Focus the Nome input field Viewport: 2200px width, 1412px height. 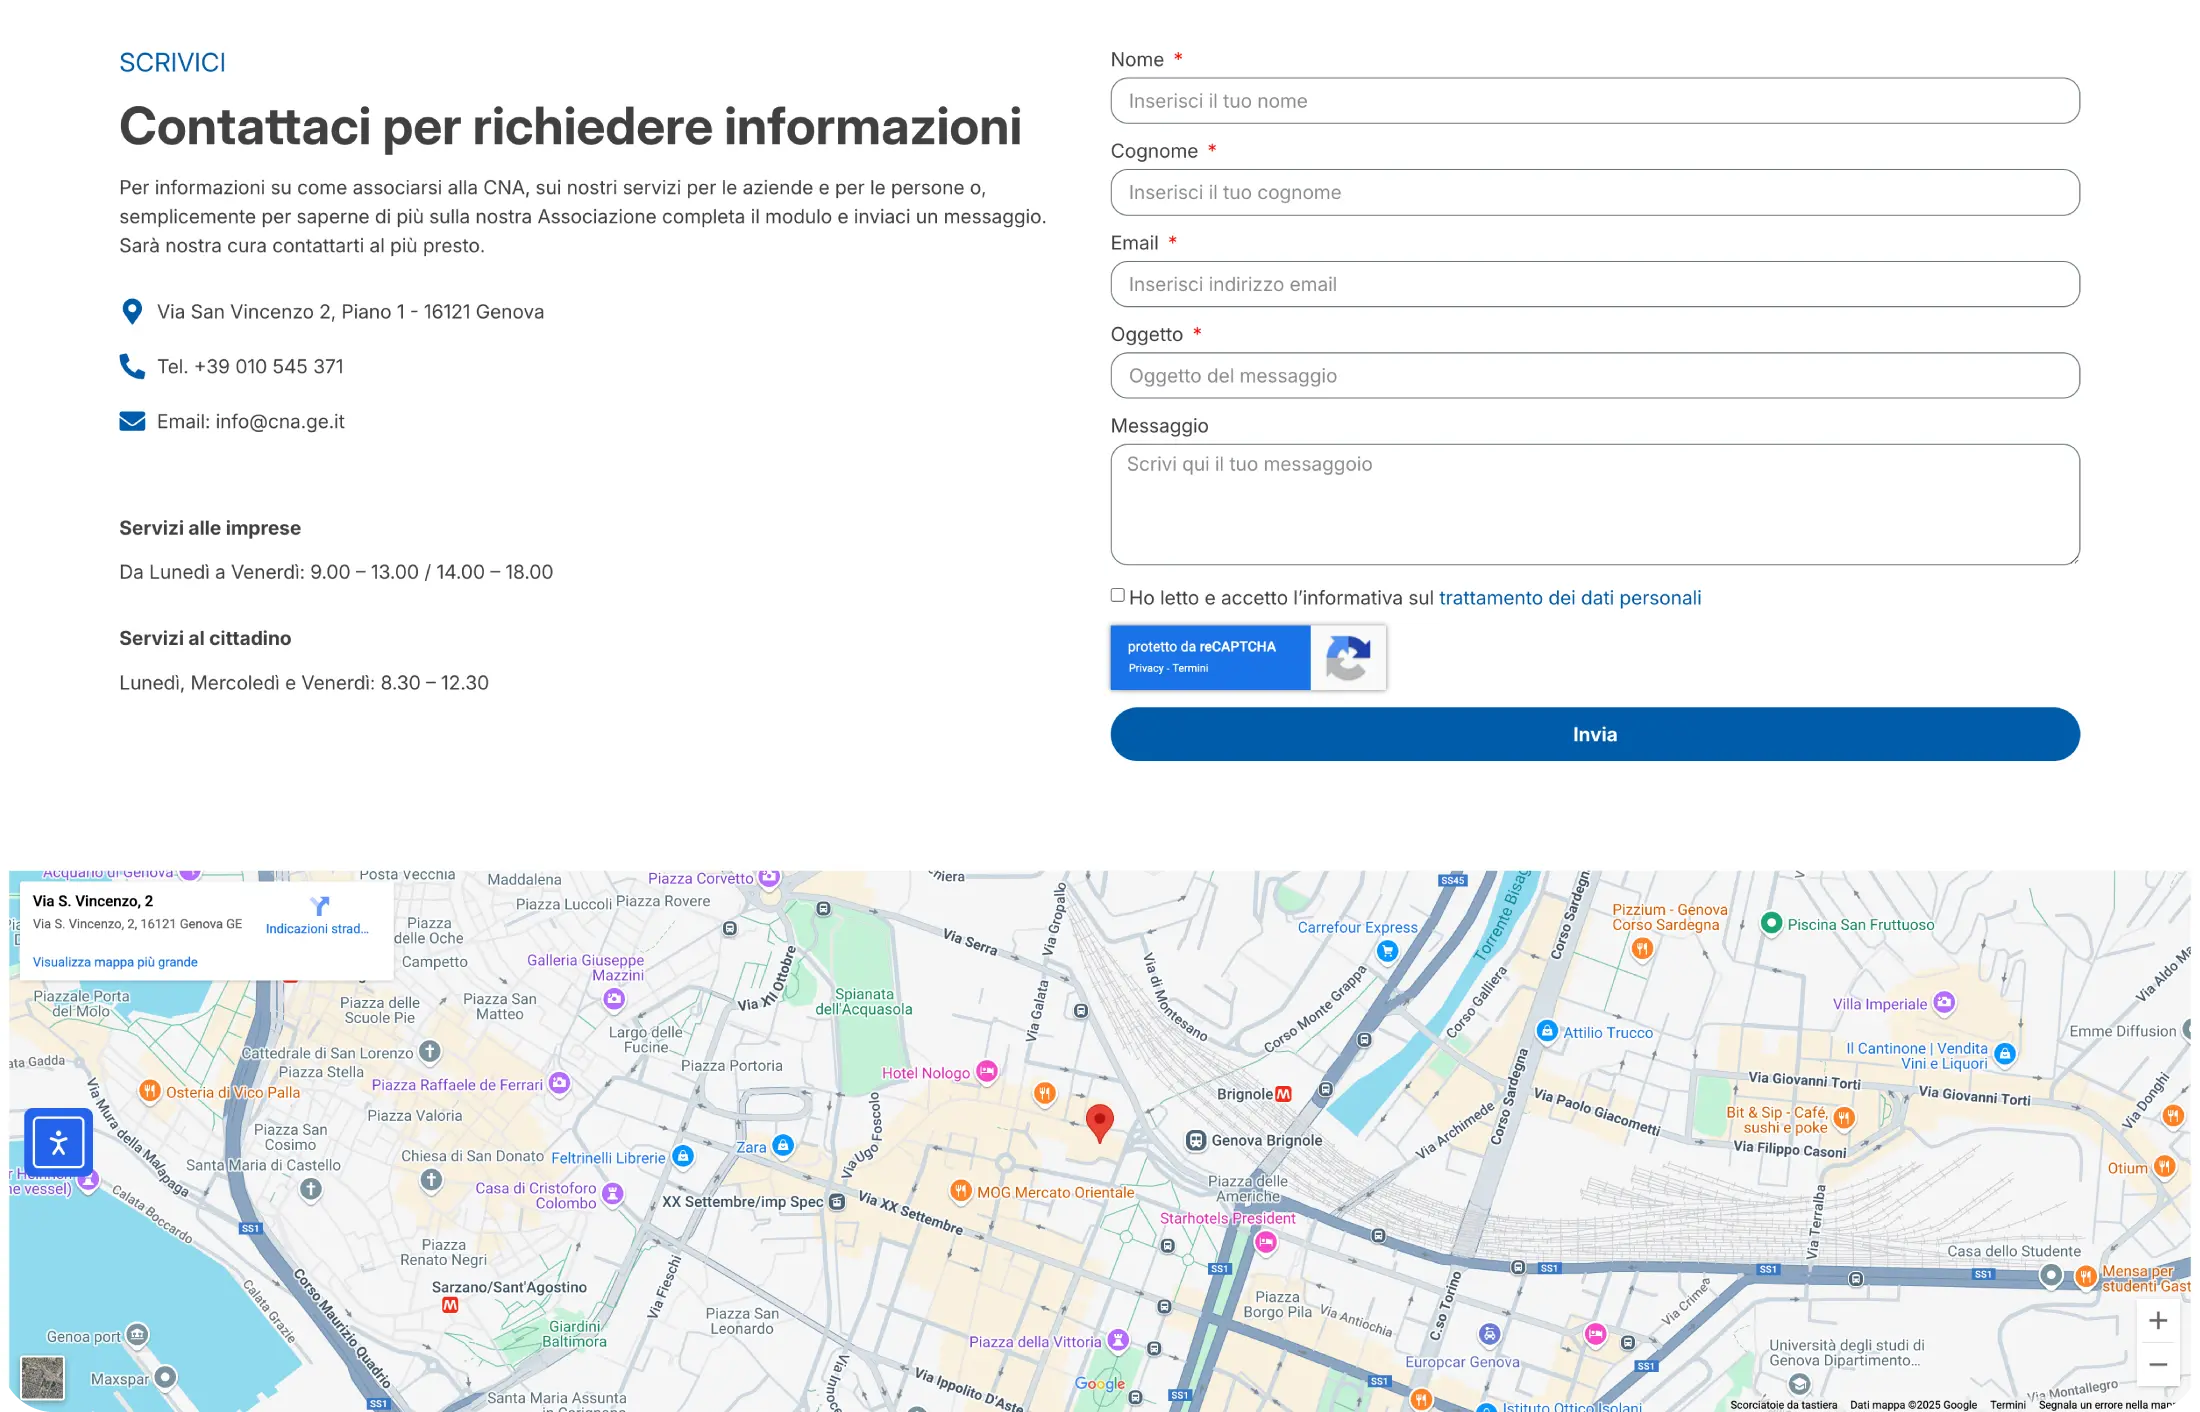(x=1594, y=101)
